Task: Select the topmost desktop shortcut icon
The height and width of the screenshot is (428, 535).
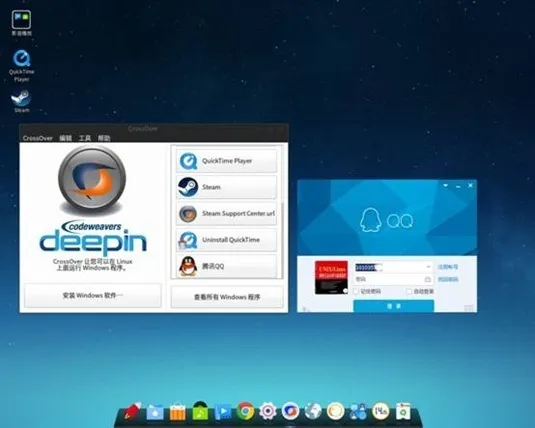Action: (21, 23)
